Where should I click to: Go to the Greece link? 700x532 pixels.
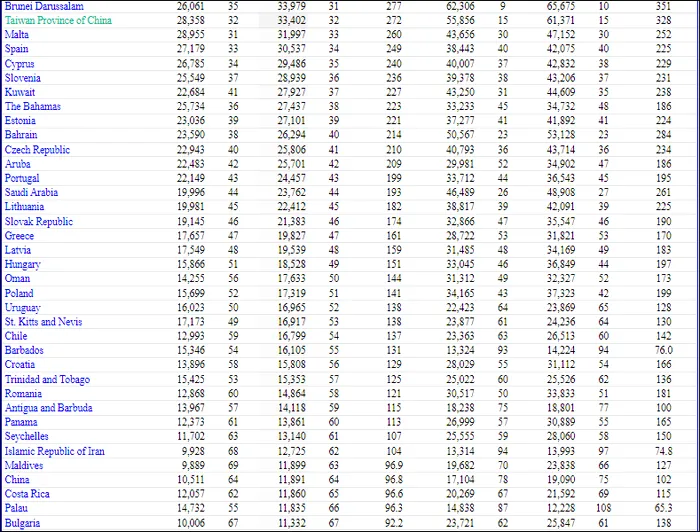[x=20, y=236]
